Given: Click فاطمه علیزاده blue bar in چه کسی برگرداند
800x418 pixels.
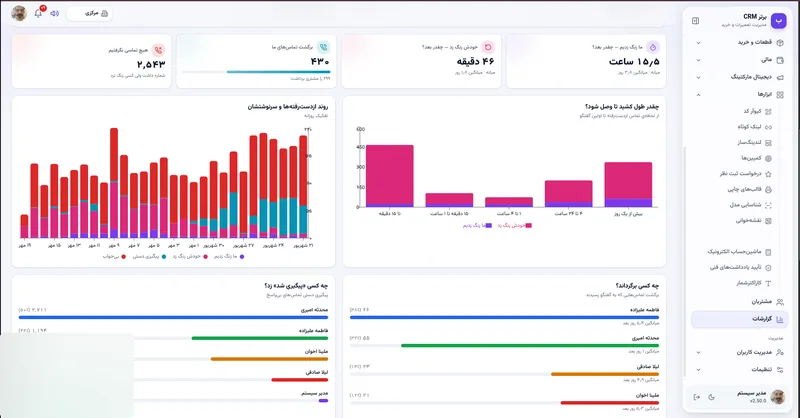Looking at the screenshot, I should (x=504, y=317).
